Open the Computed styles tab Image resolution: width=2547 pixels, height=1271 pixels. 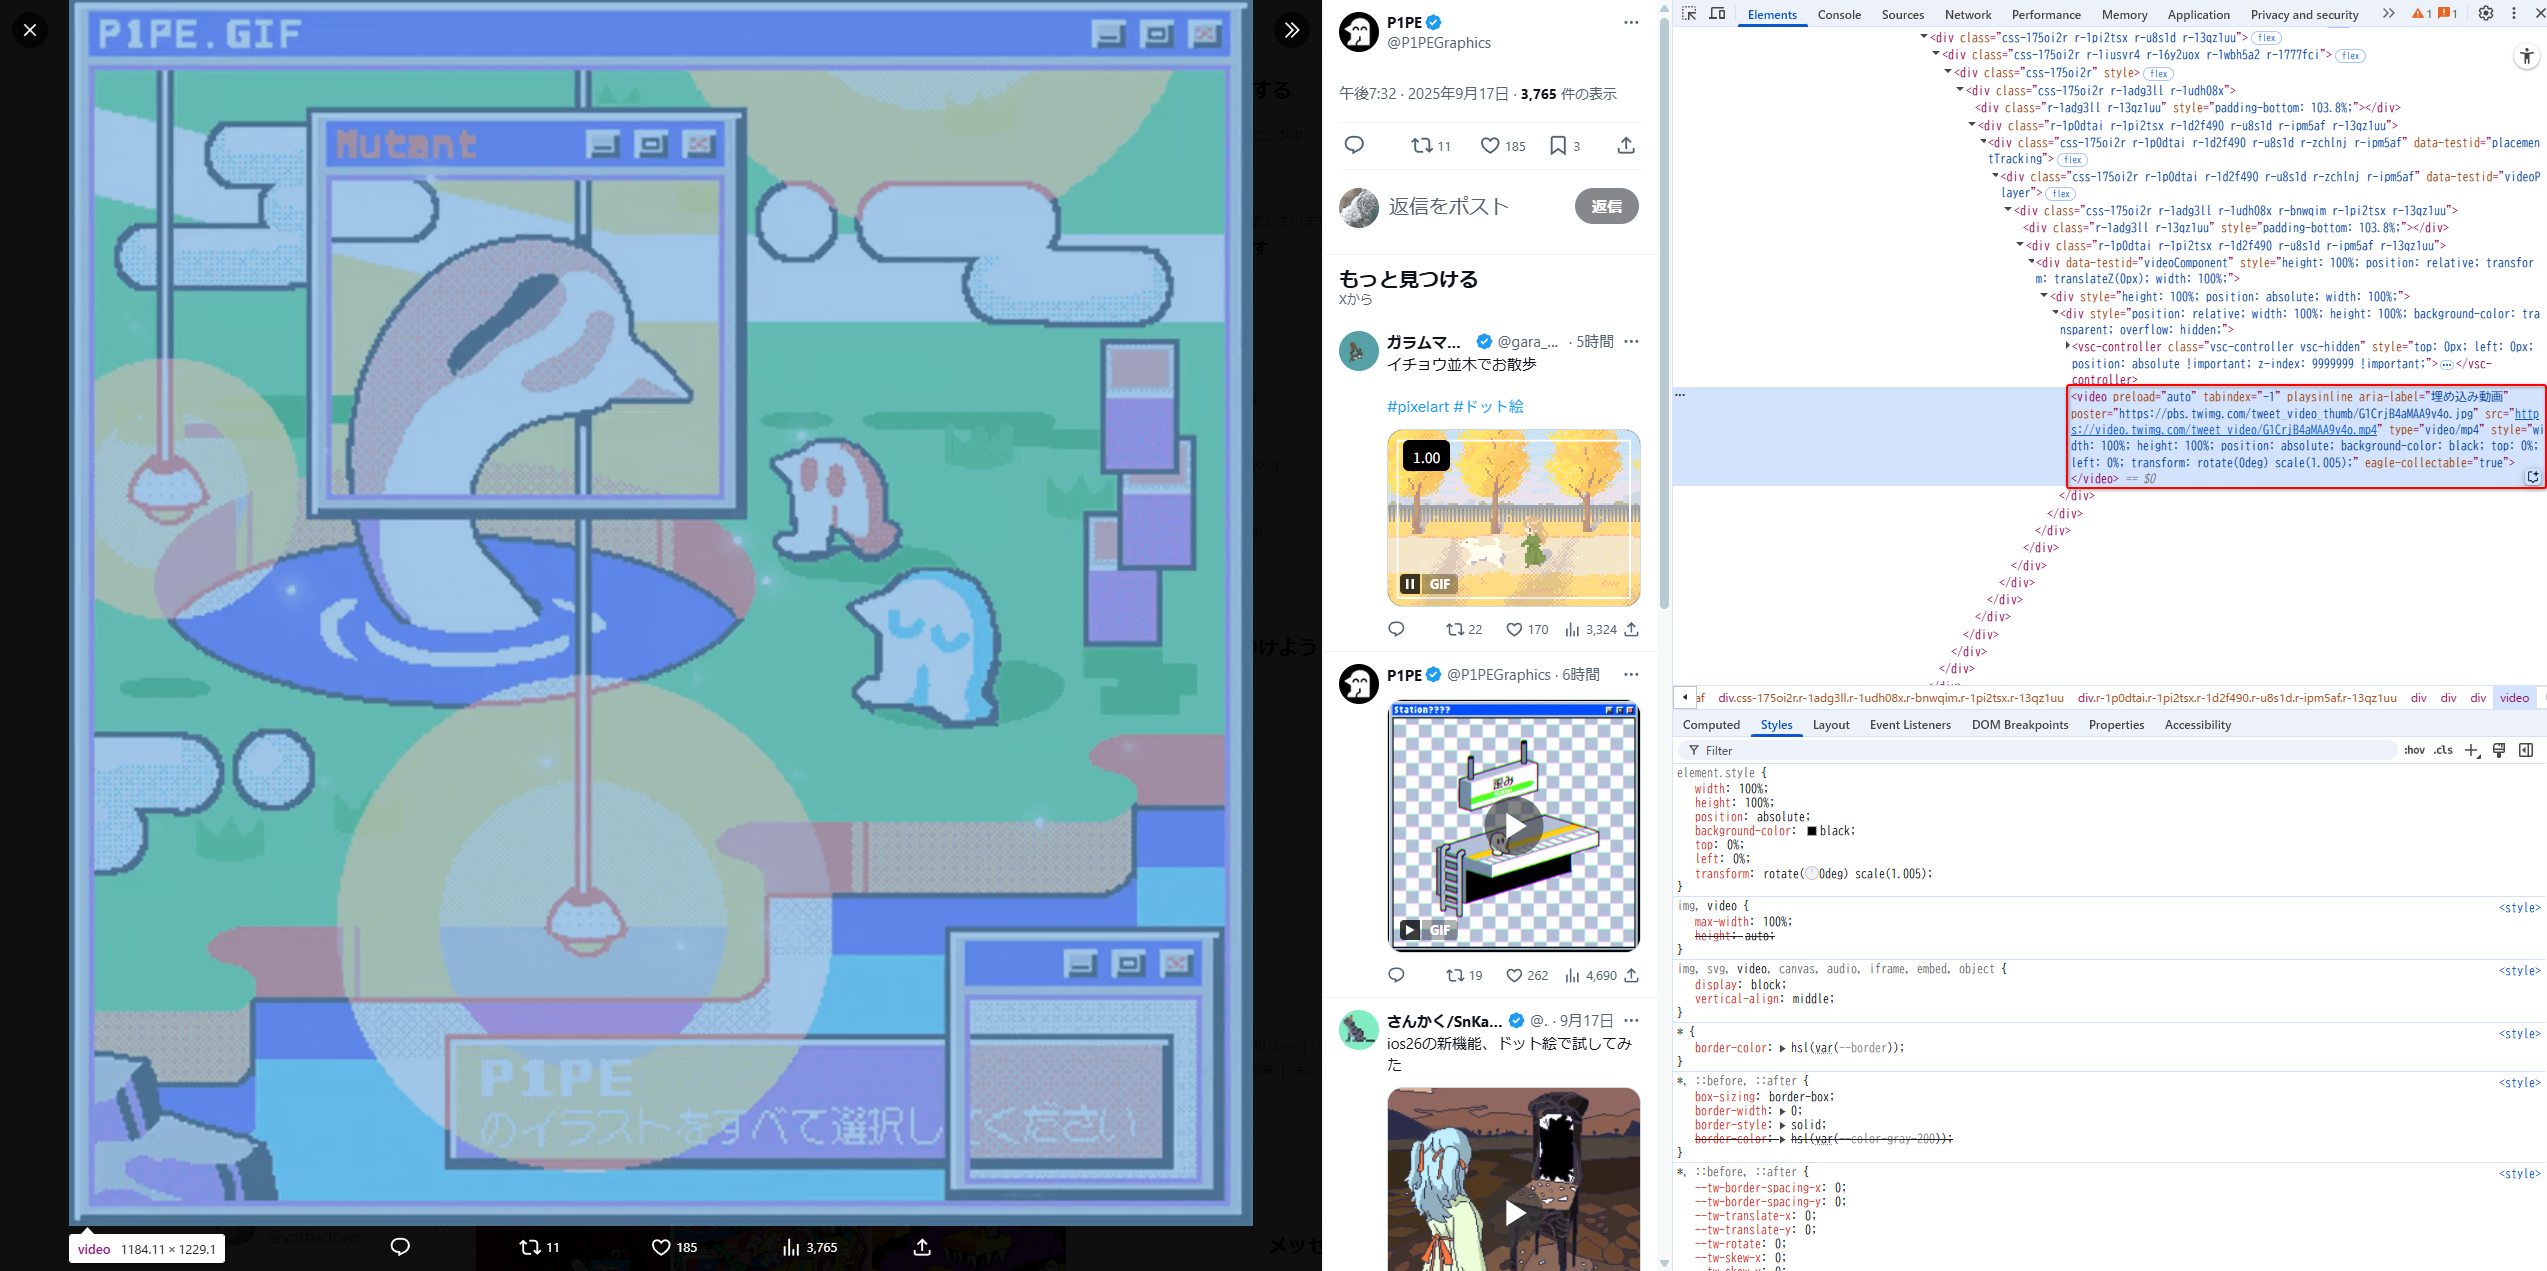click(x=1710, y=725)
